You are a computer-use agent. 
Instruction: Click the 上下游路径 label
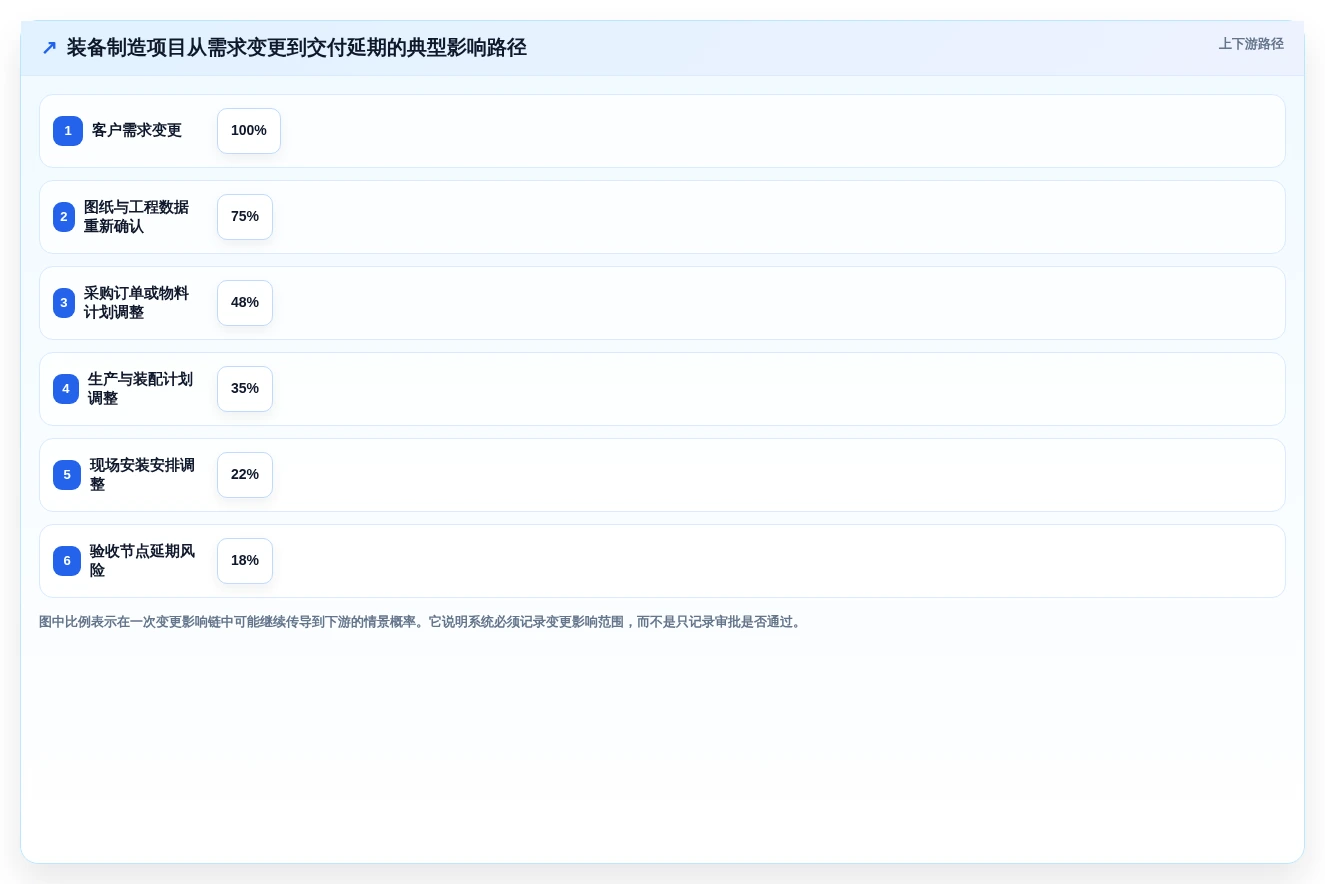(1251, 44)
